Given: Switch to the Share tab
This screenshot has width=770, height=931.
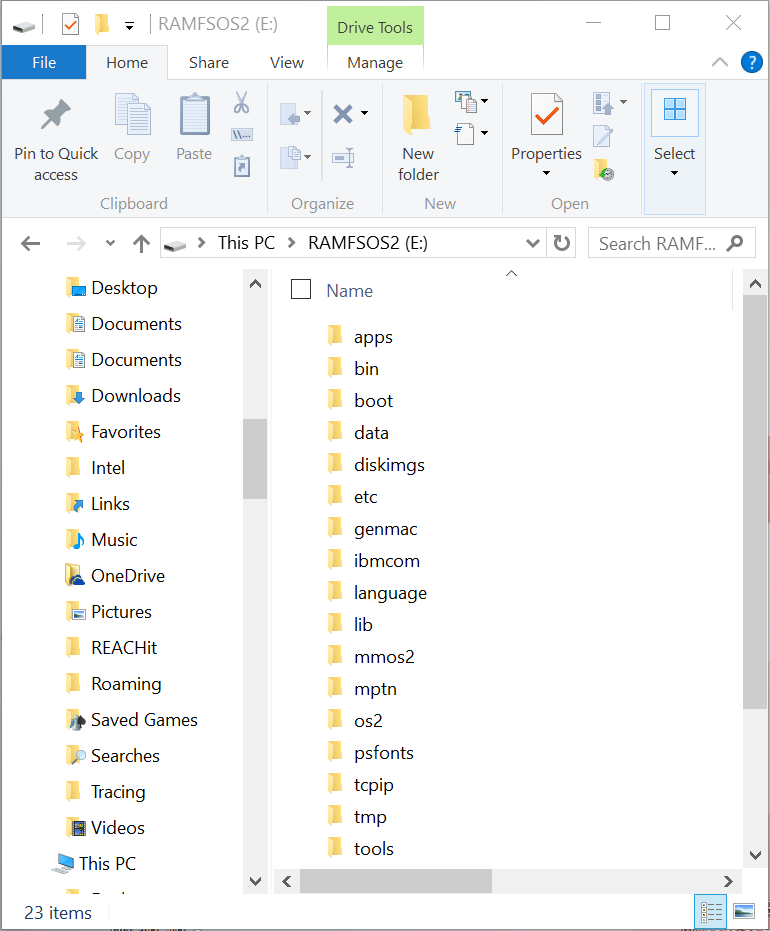Looking at the screenshot, I should tap(208, 62).
